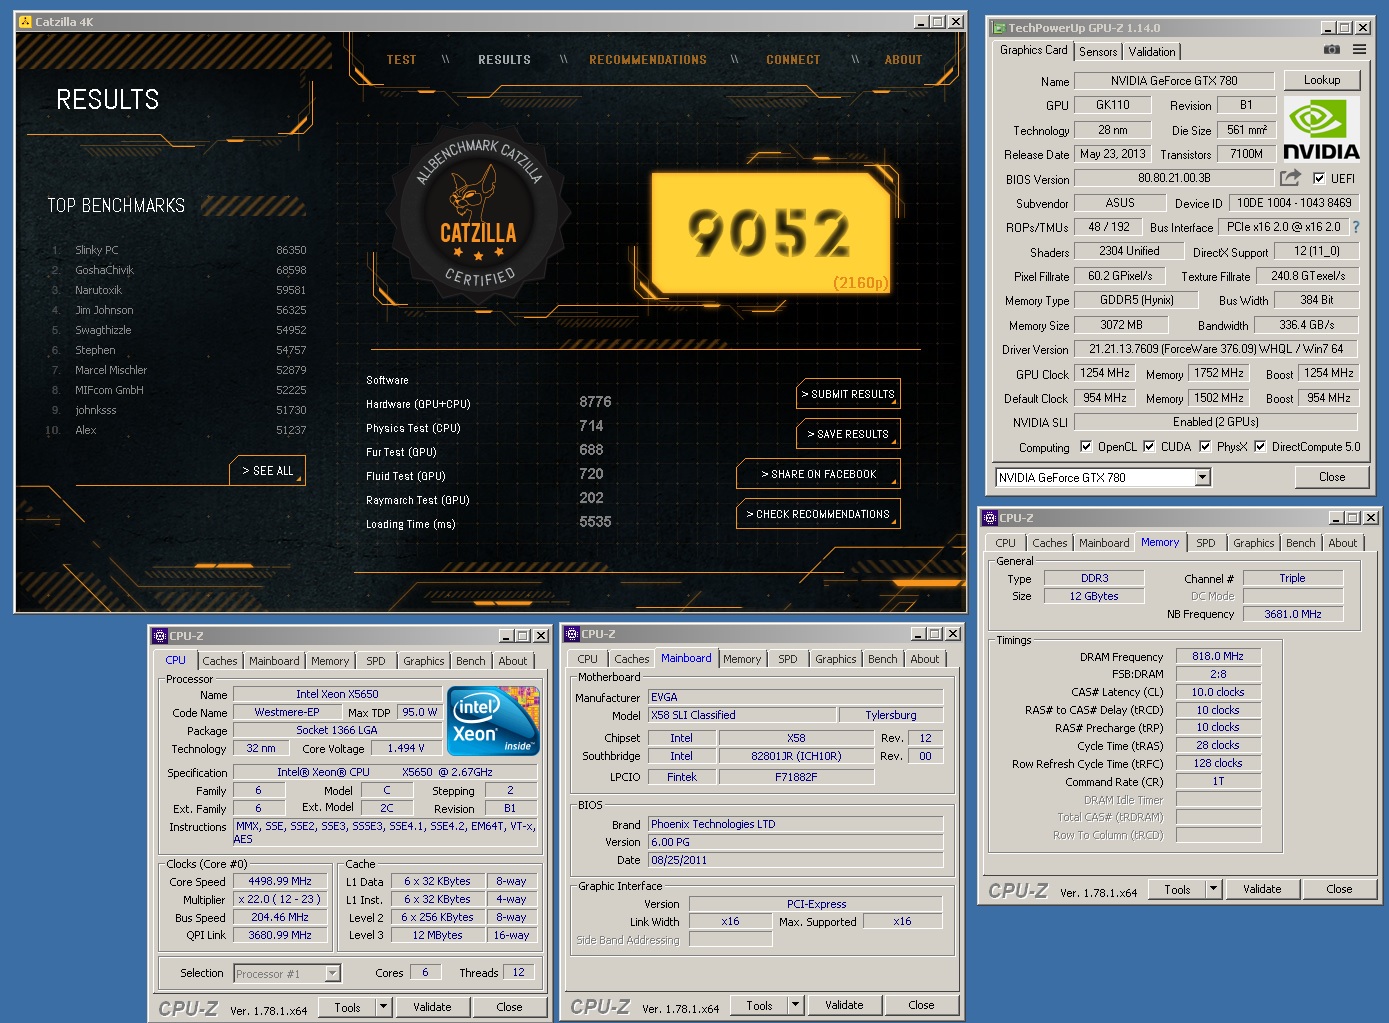Viewport: 1389px width, 1023px height.
Task: Open the Bench tab in the CPU-Z CPU-tab window
Action: point(470,661)
